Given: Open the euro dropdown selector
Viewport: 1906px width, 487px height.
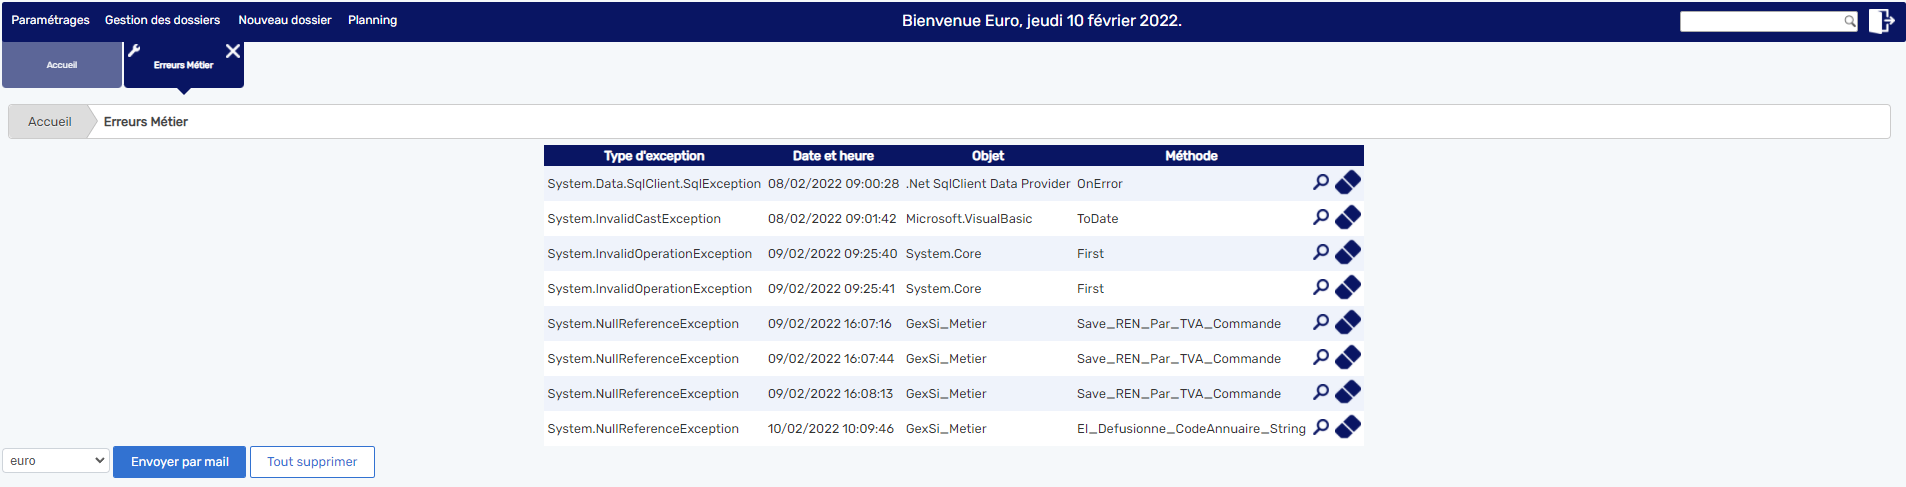Looking at the screenshot, I should click(56, 461).
